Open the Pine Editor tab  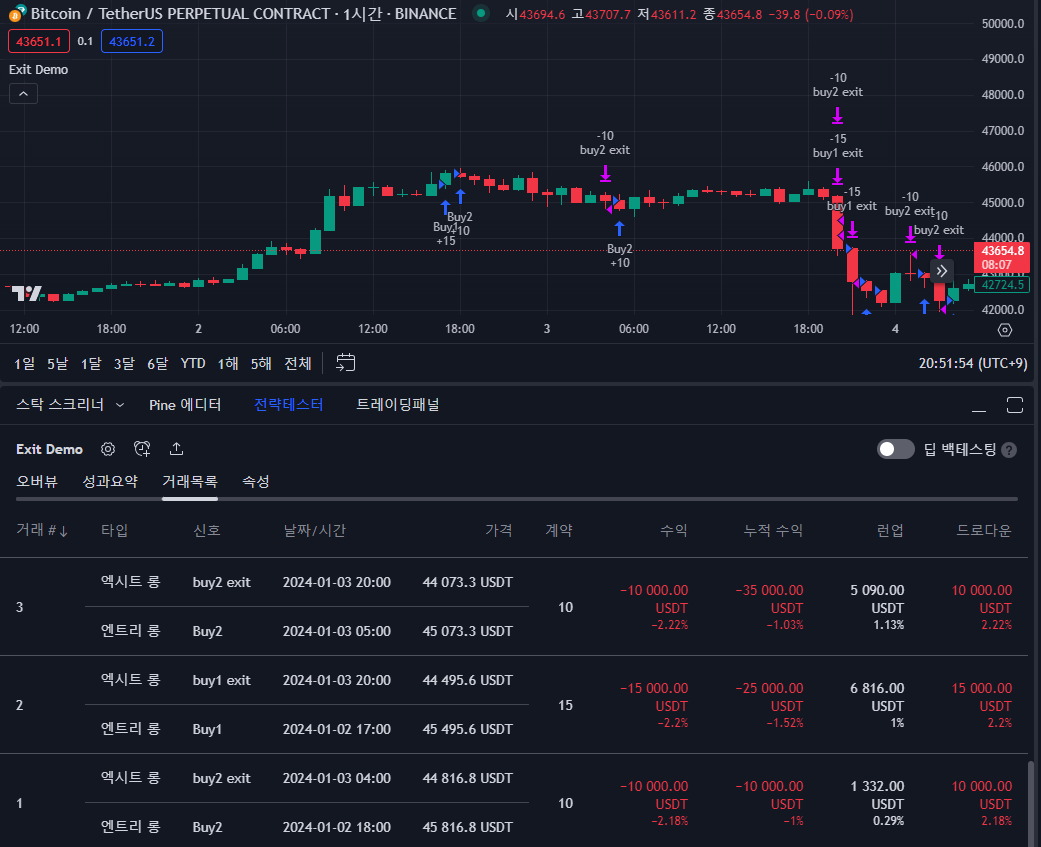(x=185, y=405)
